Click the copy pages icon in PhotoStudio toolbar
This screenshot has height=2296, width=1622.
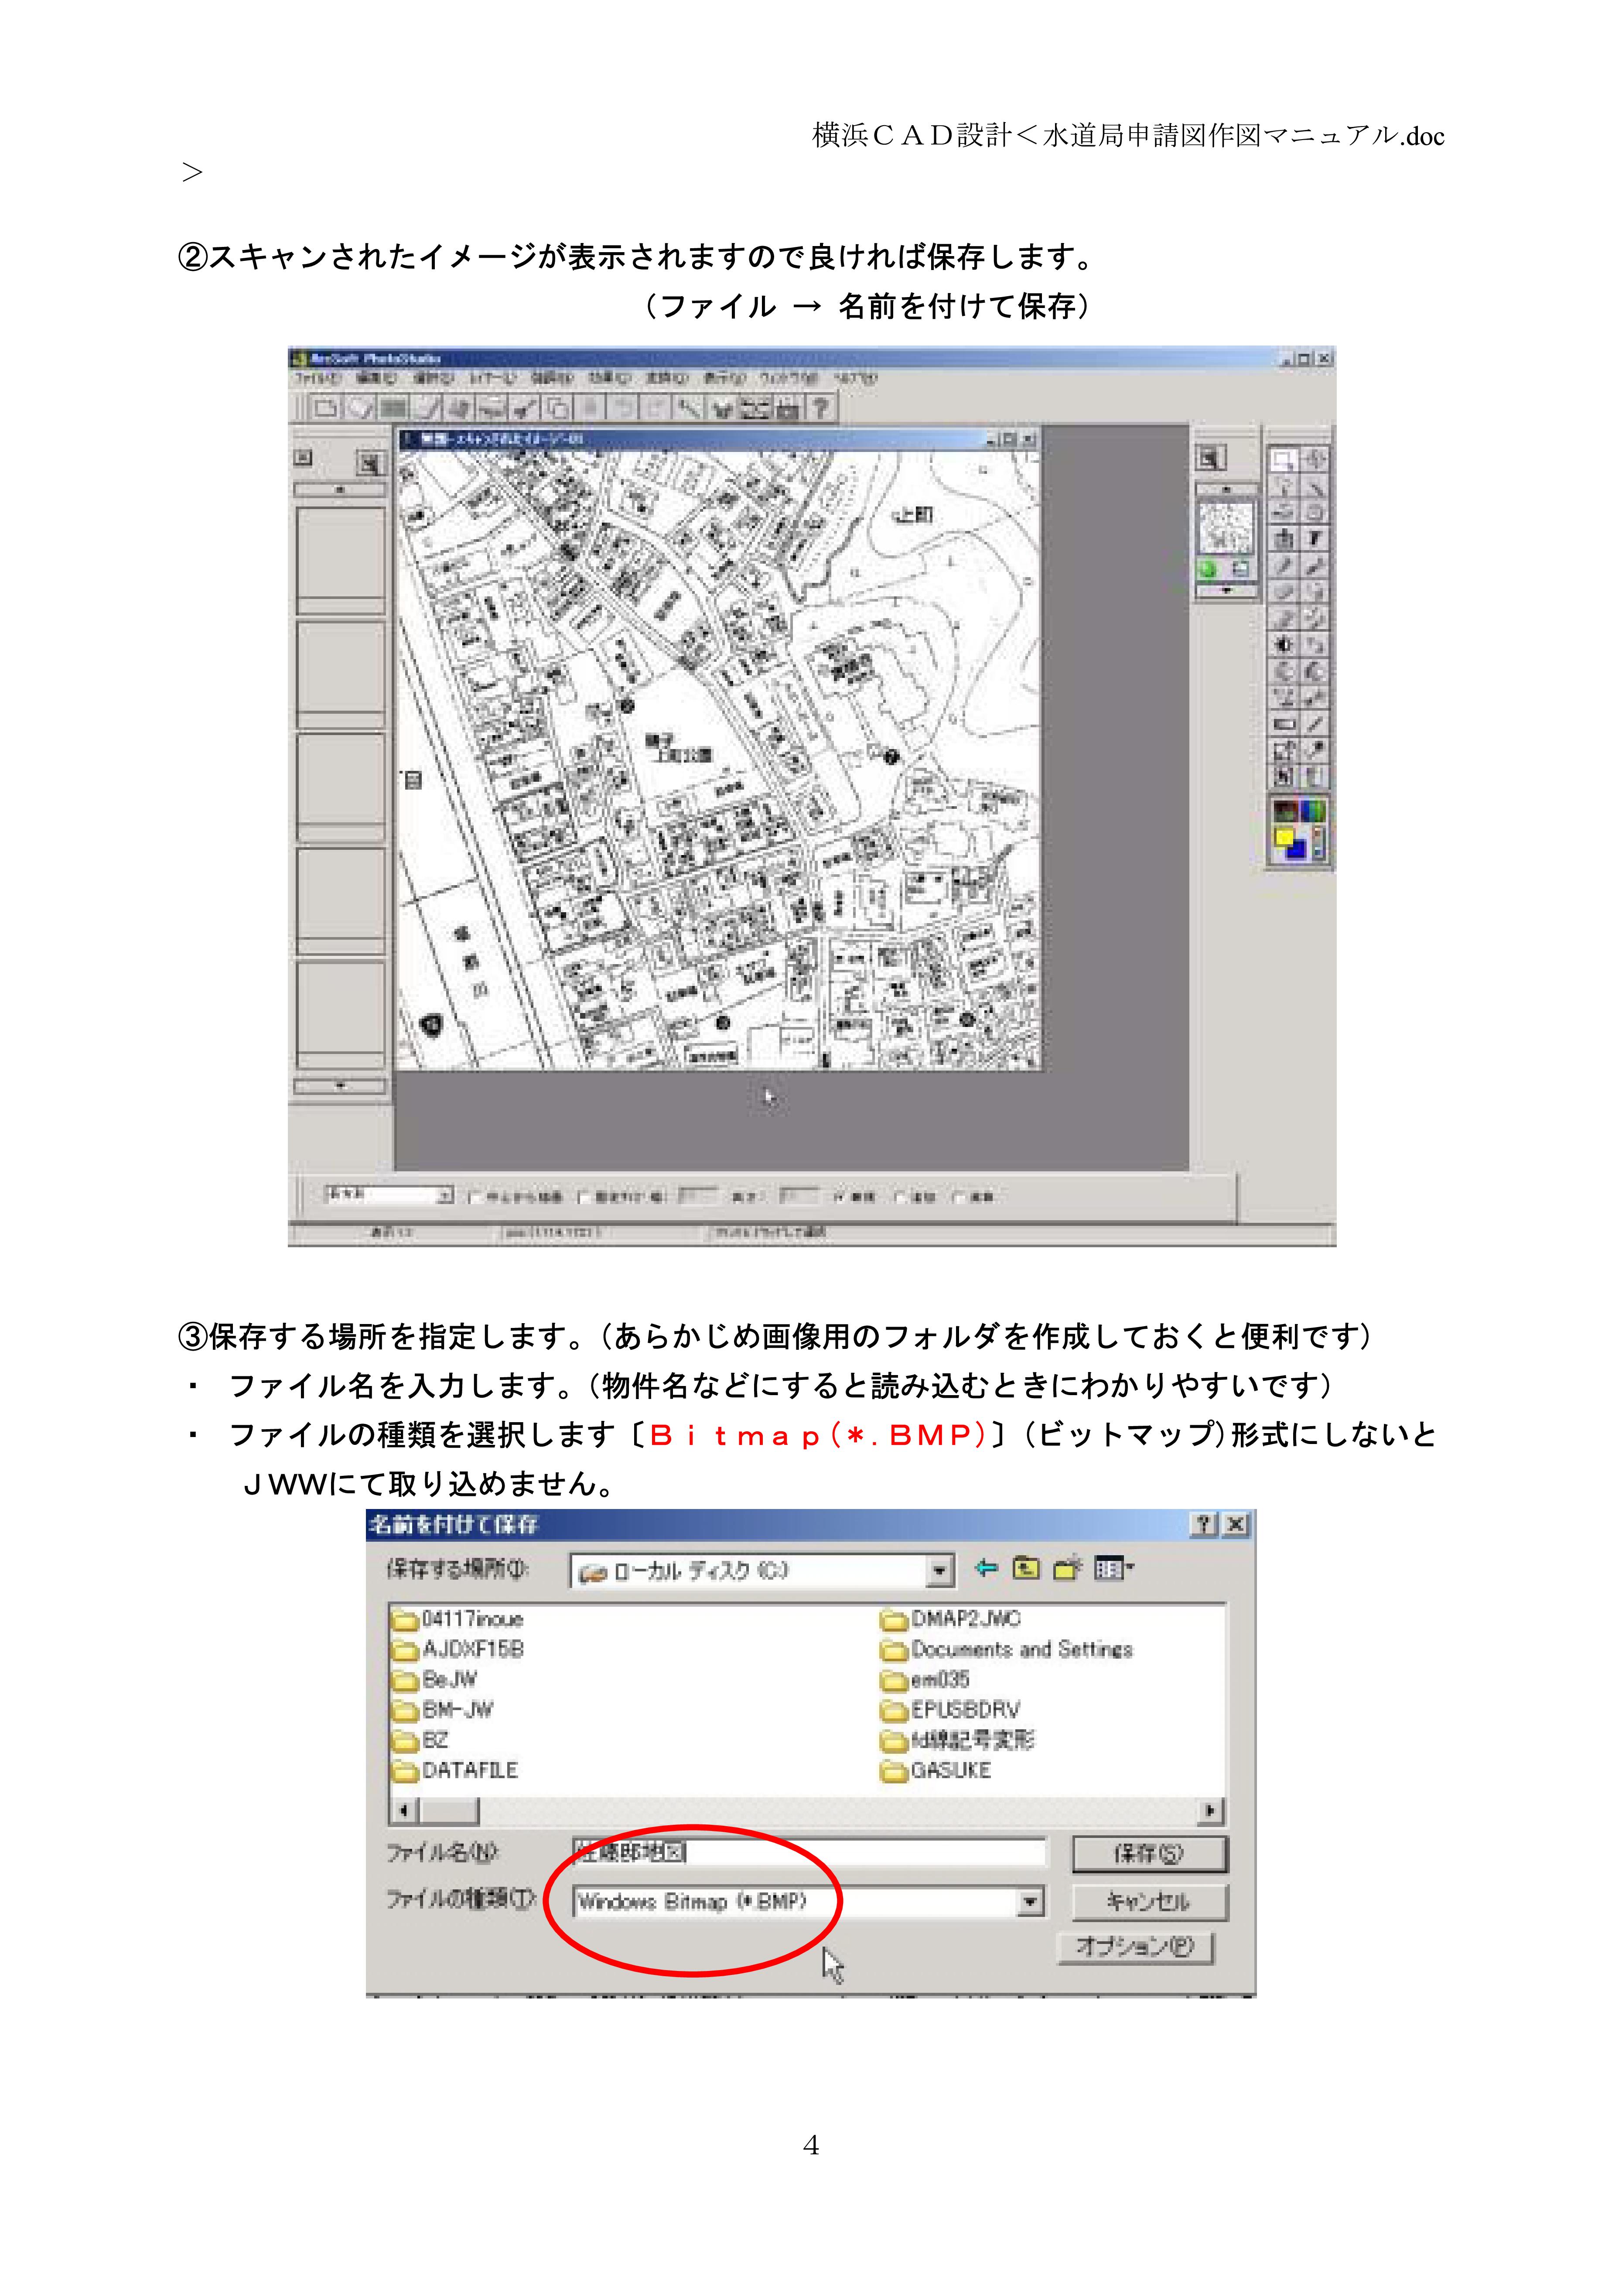pos(558,408)
